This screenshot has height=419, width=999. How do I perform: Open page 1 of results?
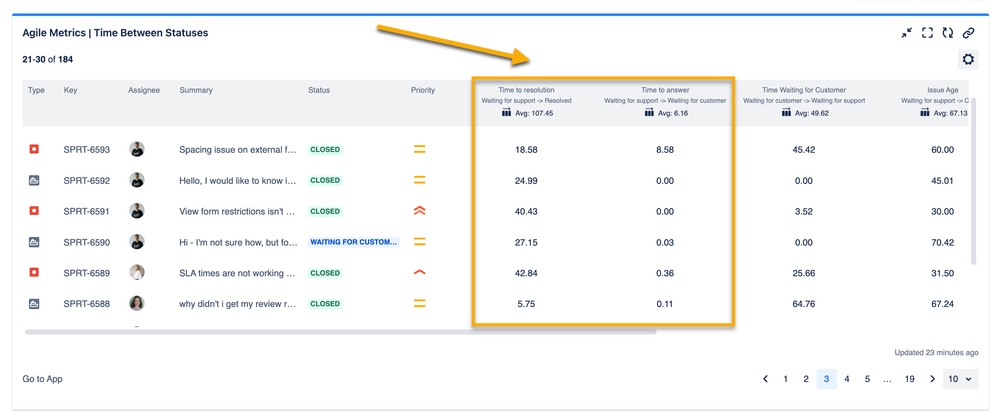(786, 379)
